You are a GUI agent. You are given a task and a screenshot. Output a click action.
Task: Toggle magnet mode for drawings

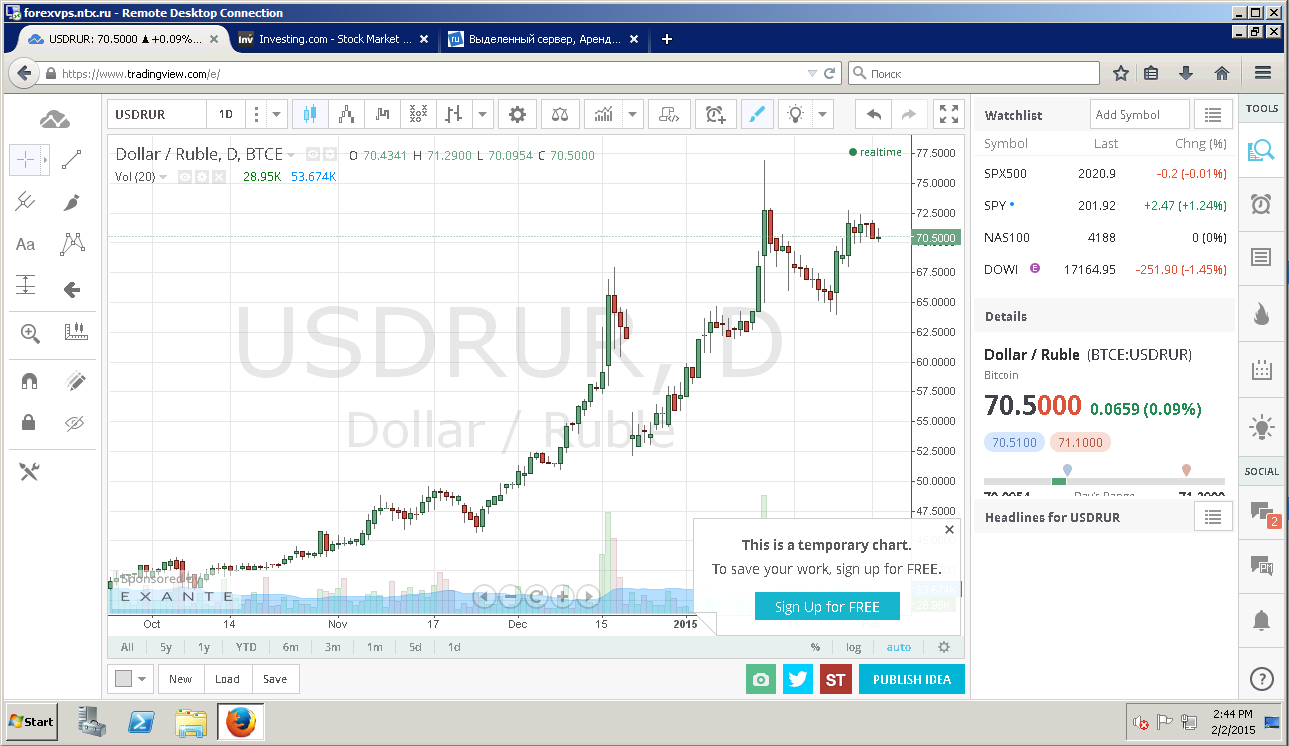point(29,381)
